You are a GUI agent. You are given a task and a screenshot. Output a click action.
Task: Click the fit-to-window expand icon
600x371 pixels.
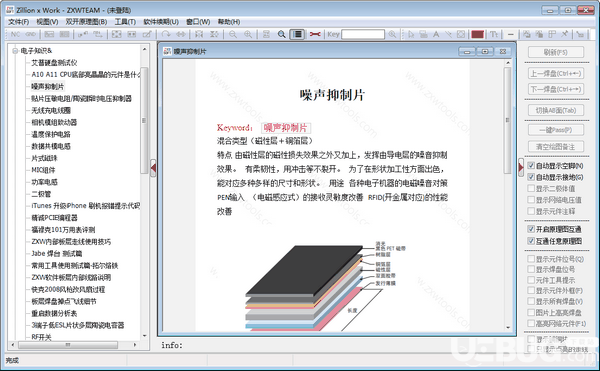coord(116,34)
